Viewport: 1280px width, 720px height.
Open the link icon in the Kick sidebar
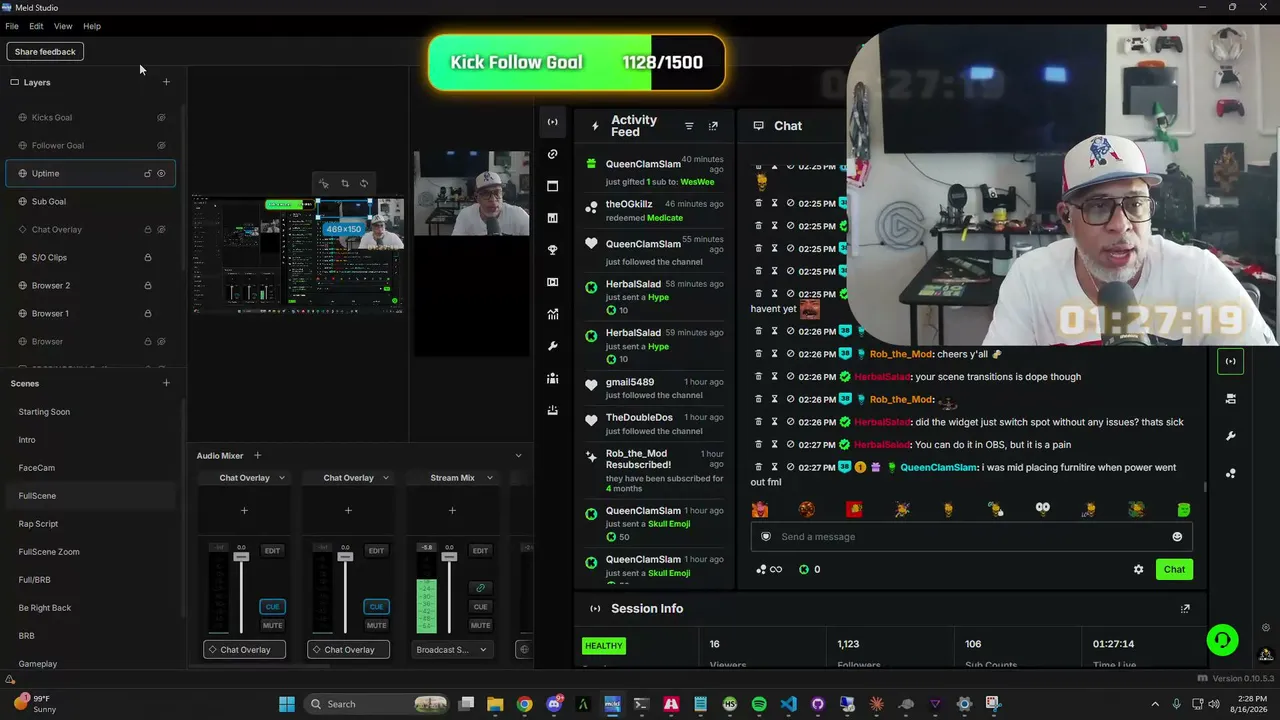click(x=553, y=154)
